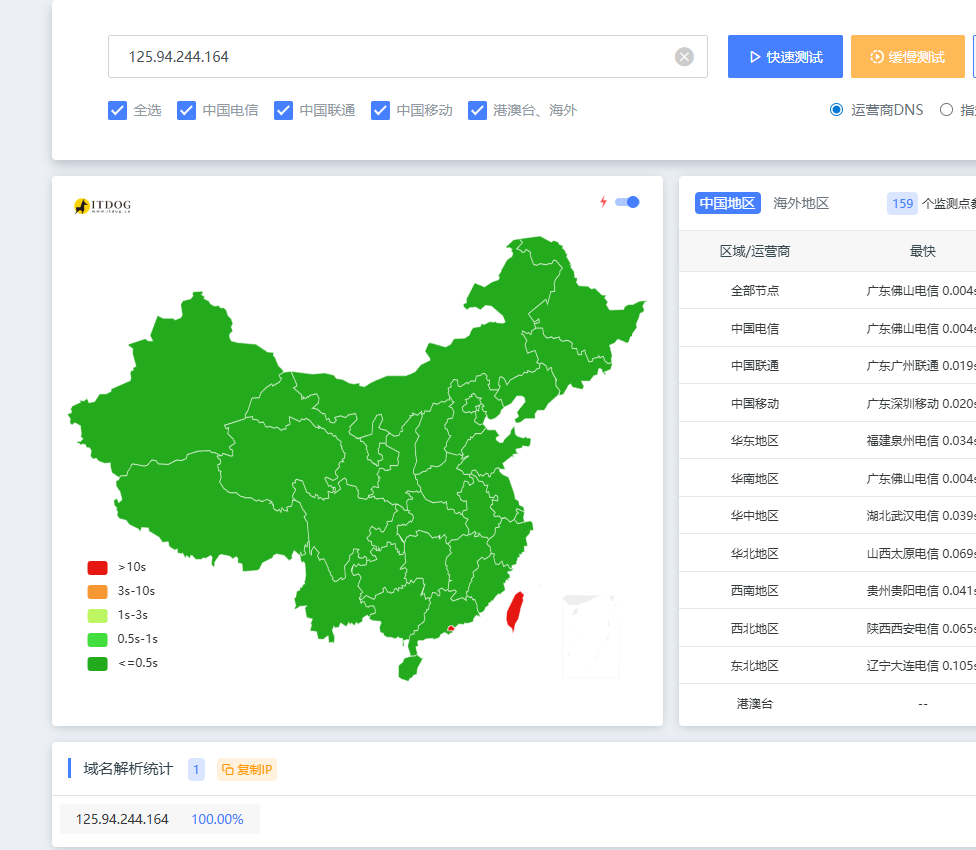Image resolution: width=976 pixels, height=850 pixels.
Task: Click the copy icon in 复制IP button
Action: click(x=228, y=770)
